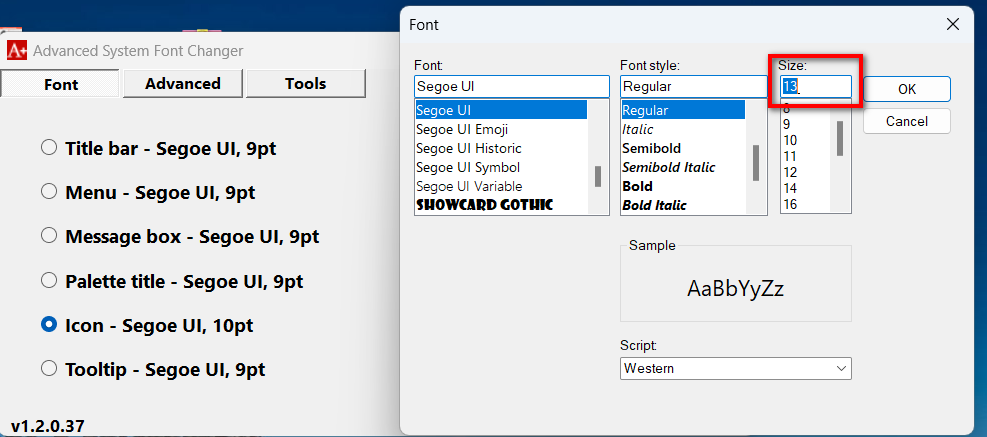Select the Menu font radio button
Image resolution: width=987 pixels, height=437 pixels.
[x=48, y=191]
